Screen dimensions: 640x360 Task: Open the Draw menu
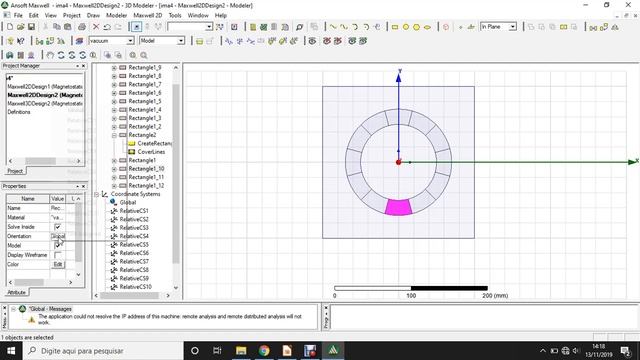pos(93,15)
